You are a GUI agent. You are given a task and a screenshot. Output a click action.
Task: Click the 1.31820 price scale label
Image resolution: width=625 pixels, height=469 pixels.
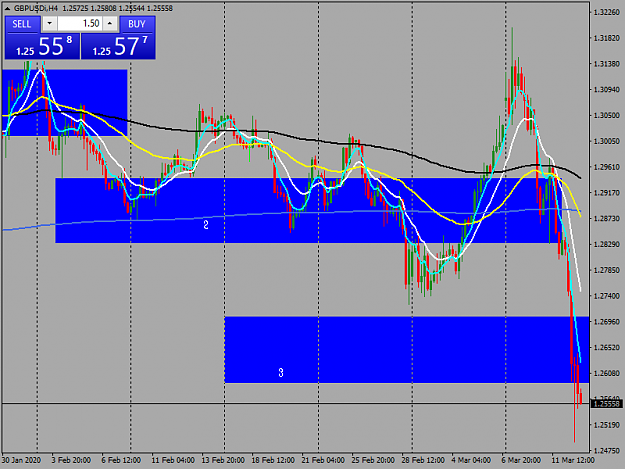click(606, 38)
